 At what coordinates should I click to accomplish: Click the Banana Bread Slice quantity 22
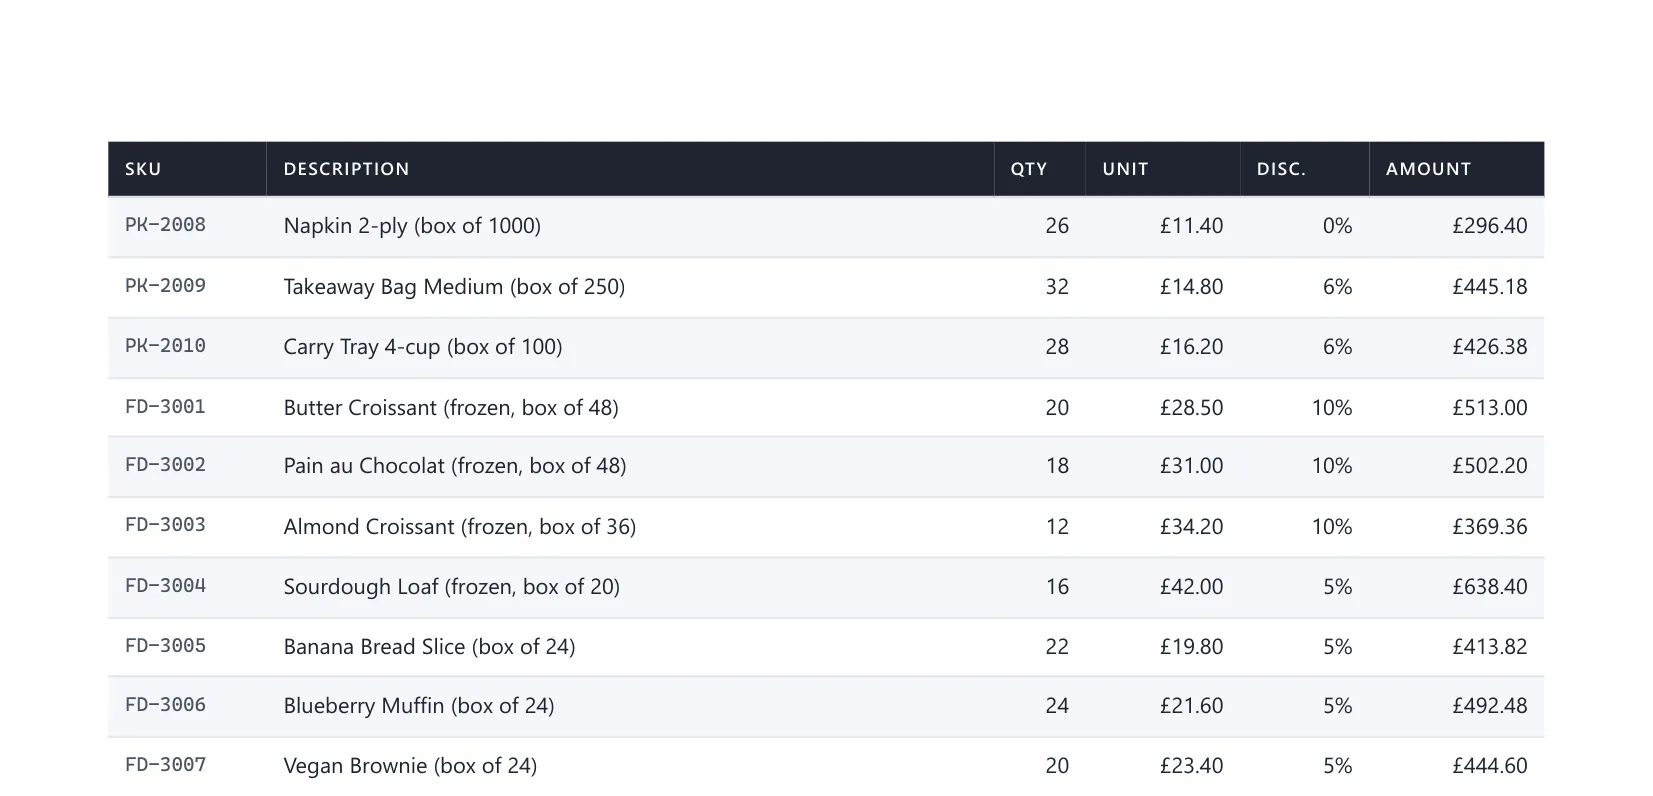pyautogui.click(x=1057, y=647)
